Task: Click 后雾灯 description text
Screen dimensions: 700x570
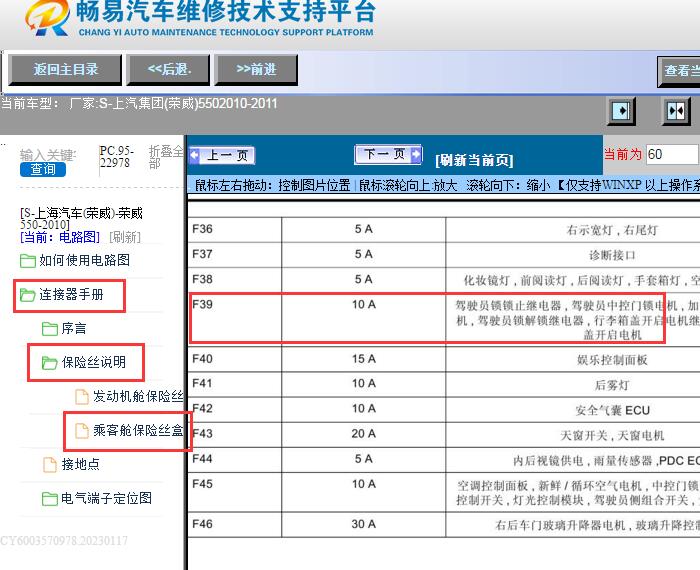Action: 612,385
